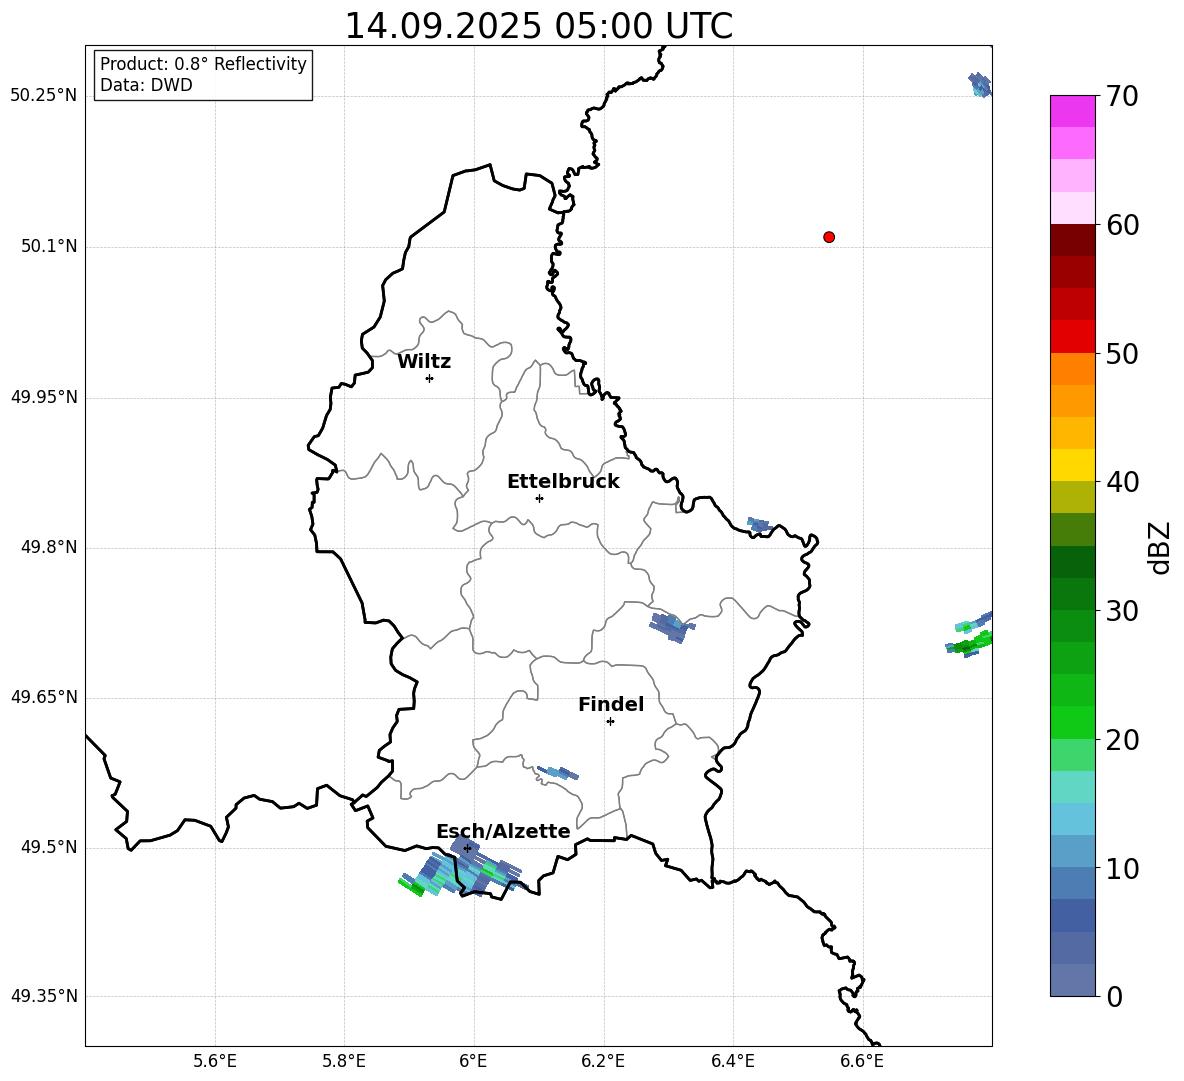
Task: Click the 49.8°N latitude label
Action: pyautogui.click(x=49, y=547)
